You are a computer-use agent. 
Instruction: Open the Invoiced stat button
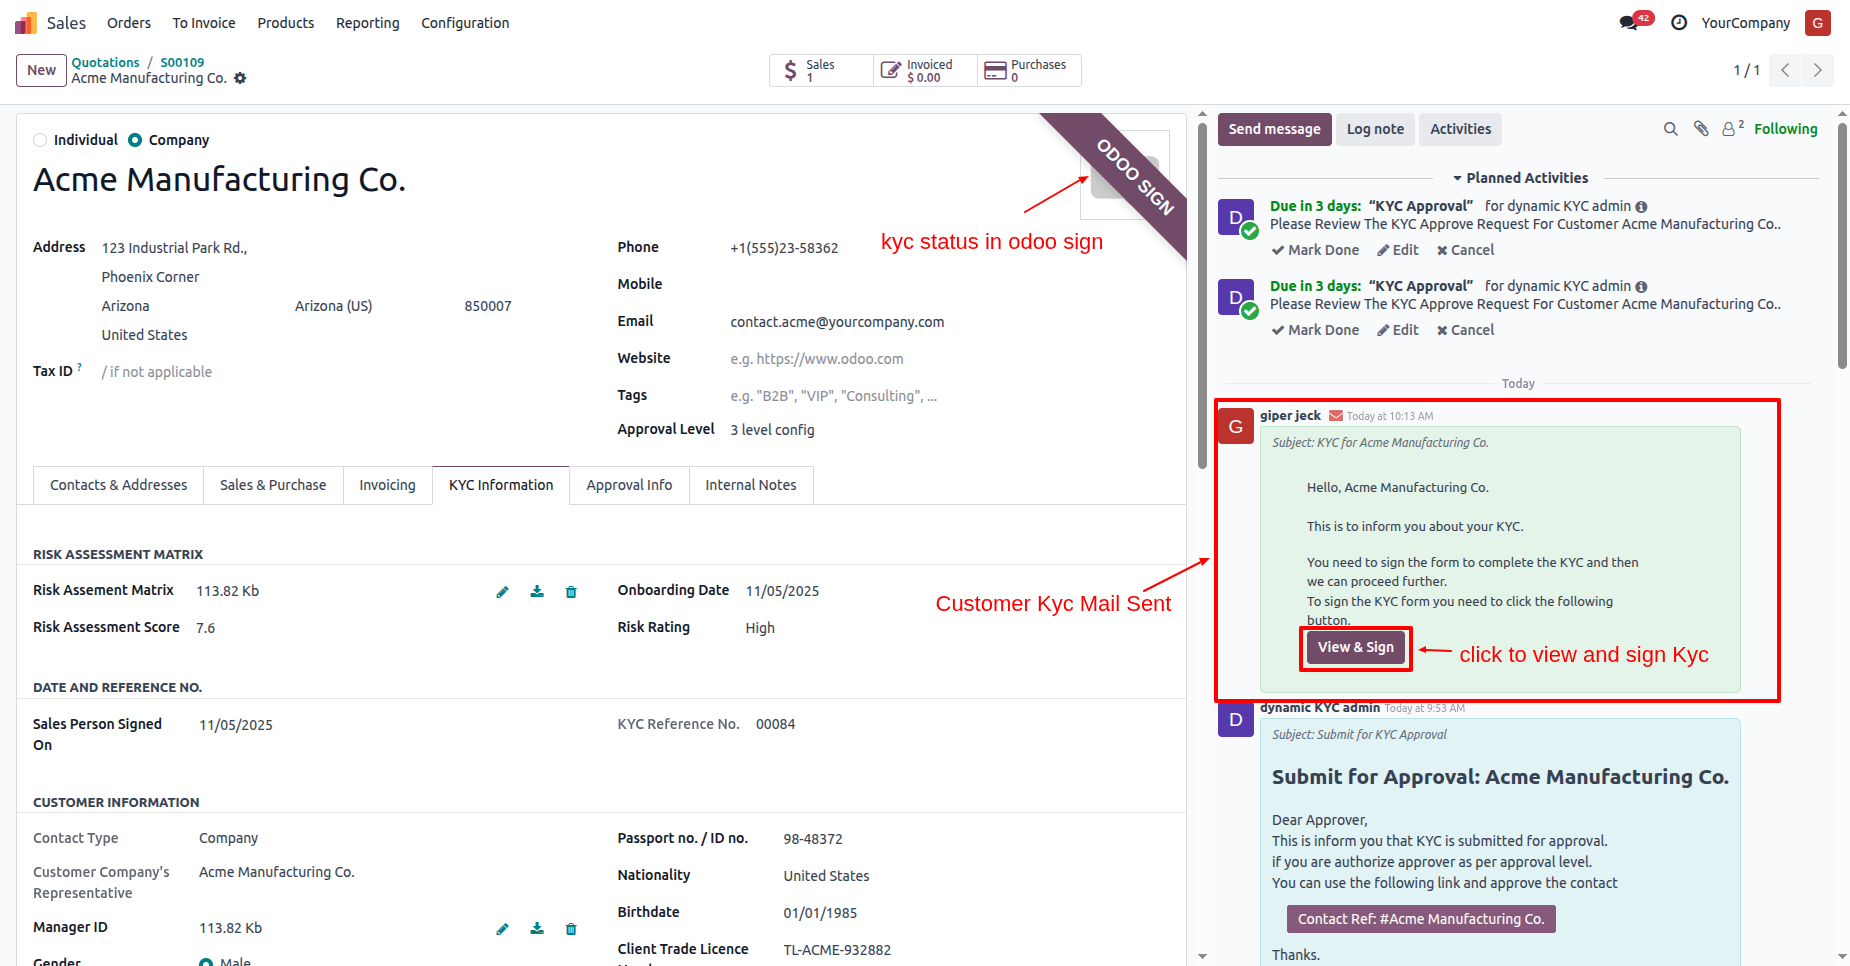925,70
